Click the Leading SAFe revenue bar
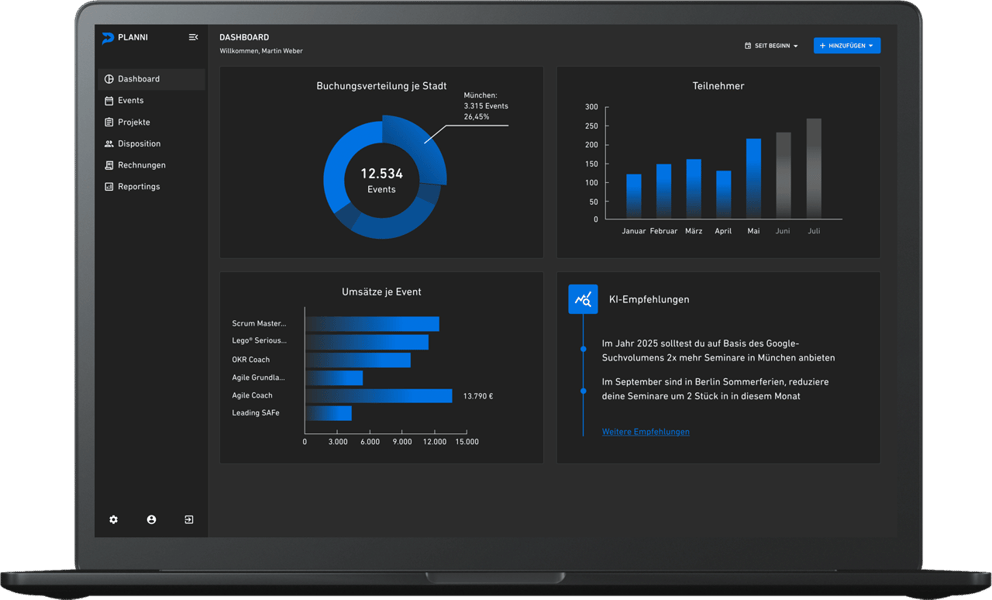This screenshot has height=600, width=992. [328, 413]
